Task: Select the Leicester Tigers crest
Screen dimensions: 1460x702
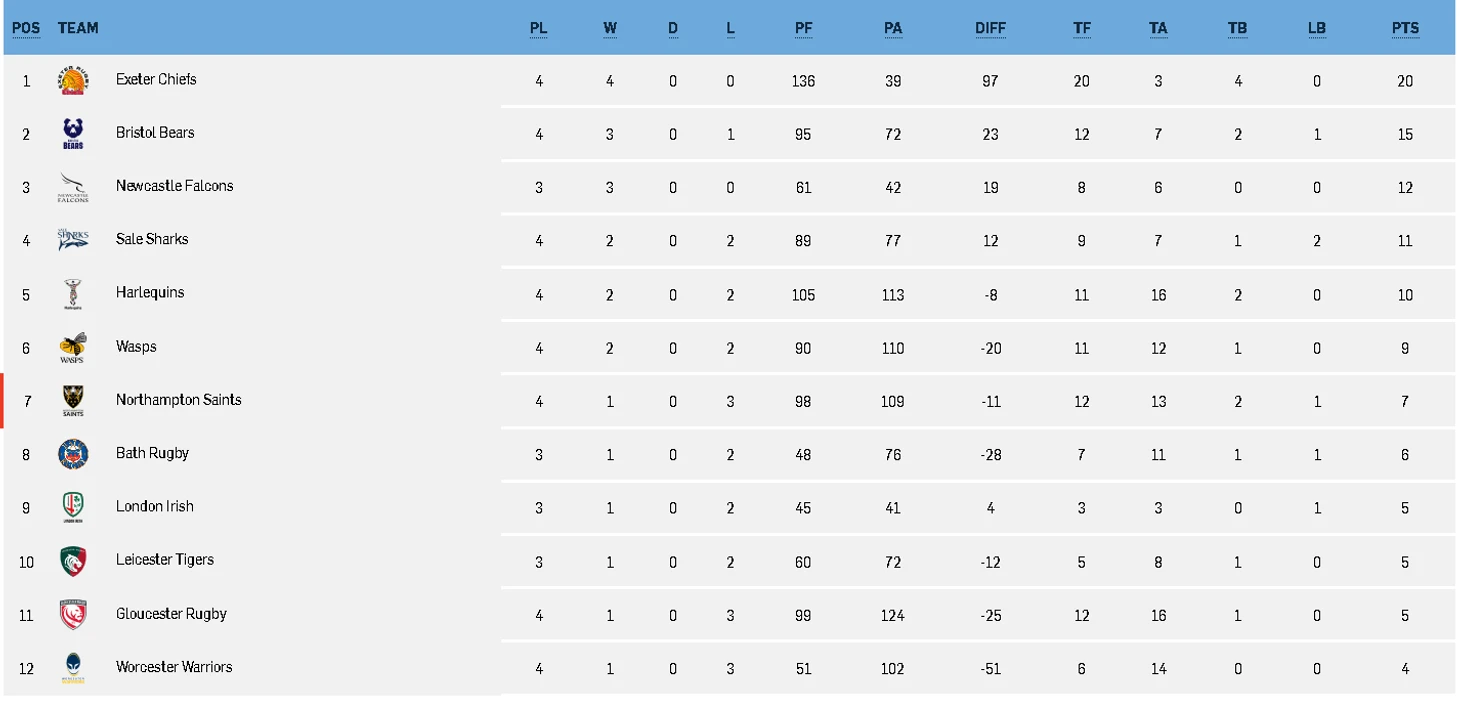Action: pyautogui.click(x=73, y=561)
